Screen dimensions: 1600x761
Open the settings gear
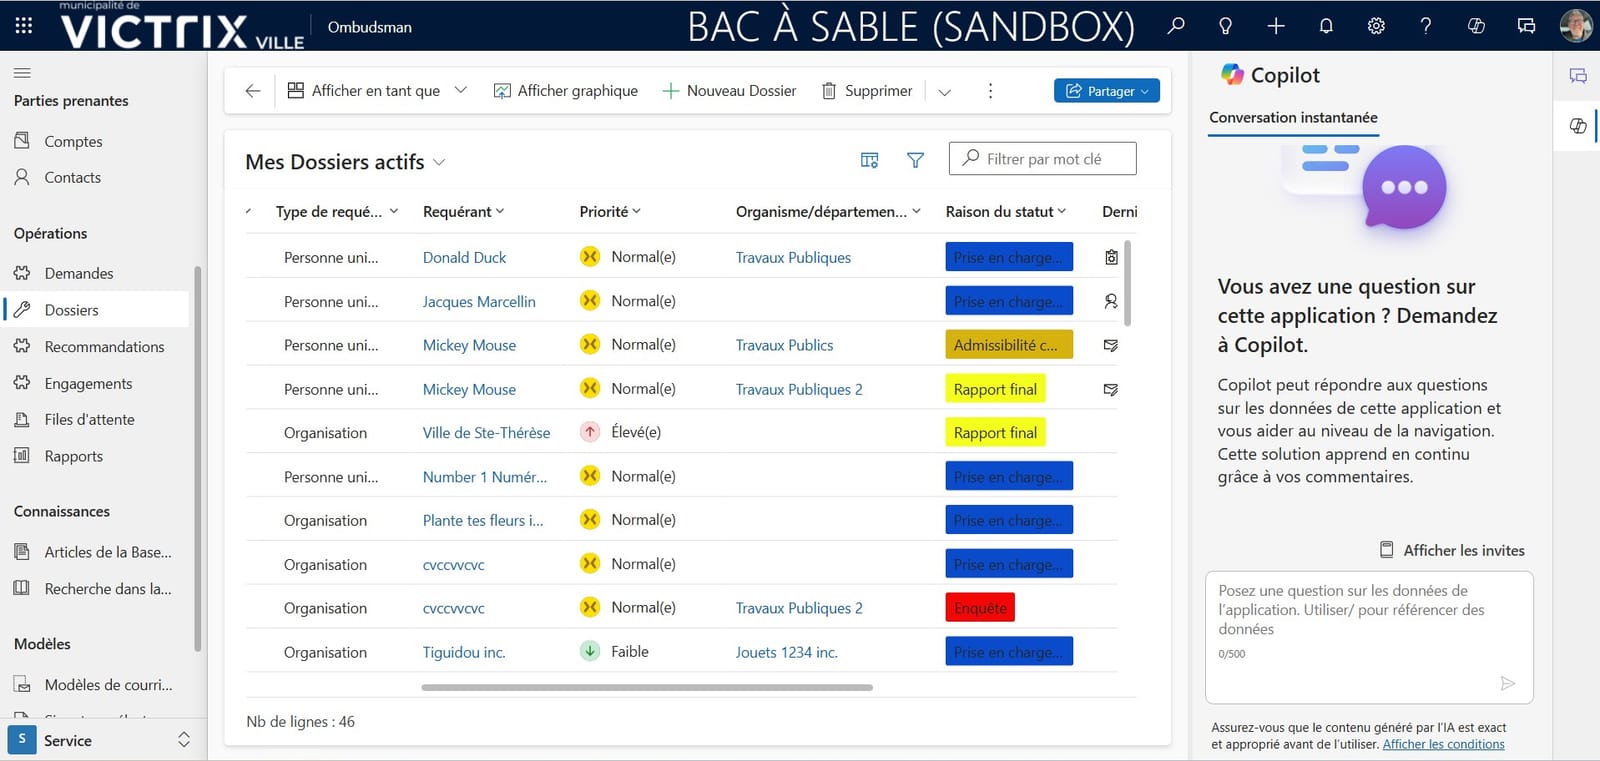(x=1376, y=26)
